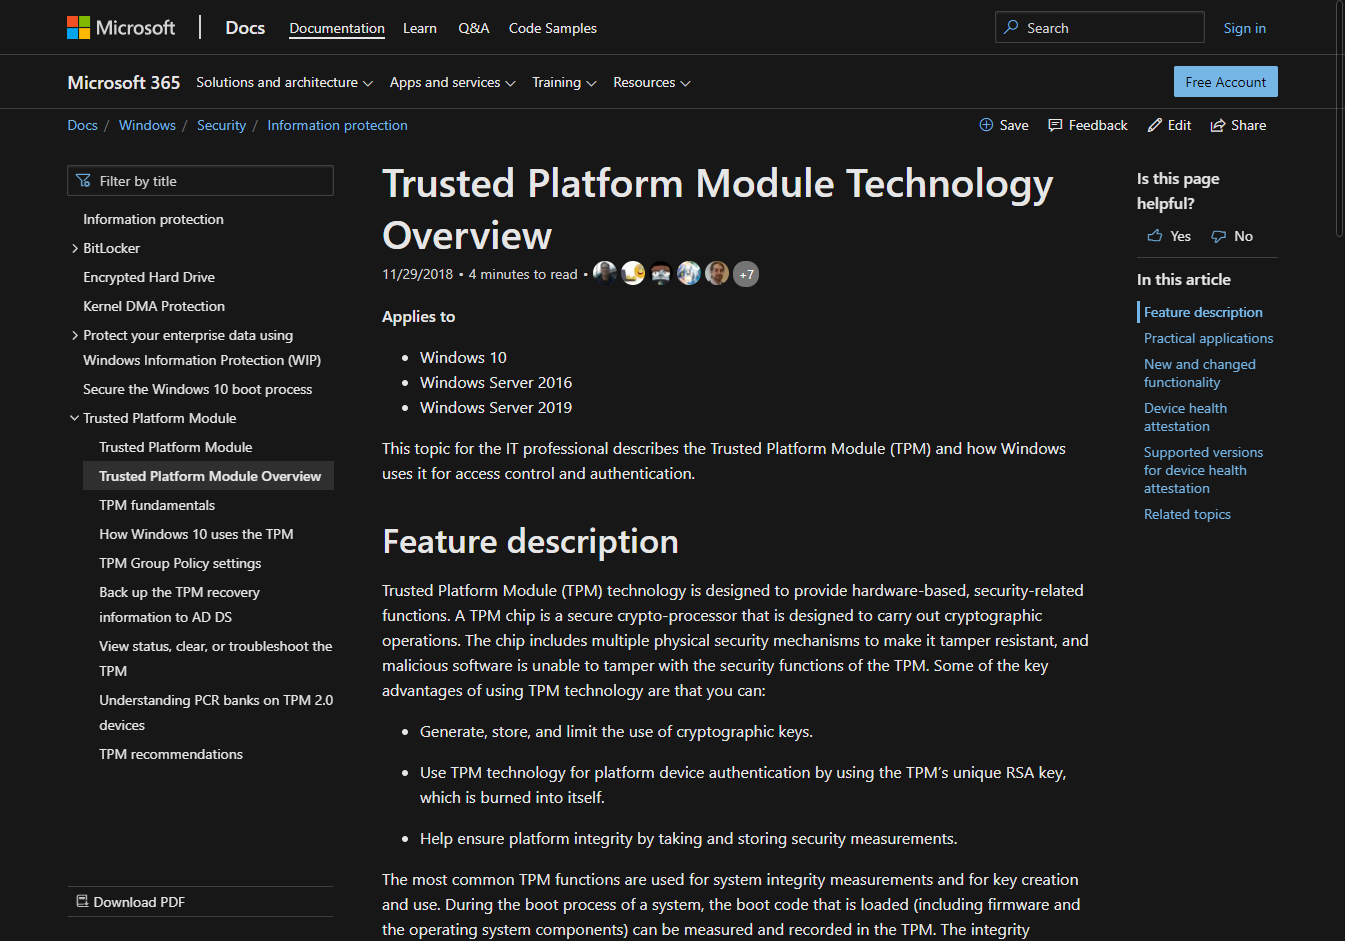Click the Edit pencil icon

coord(1155,125)
